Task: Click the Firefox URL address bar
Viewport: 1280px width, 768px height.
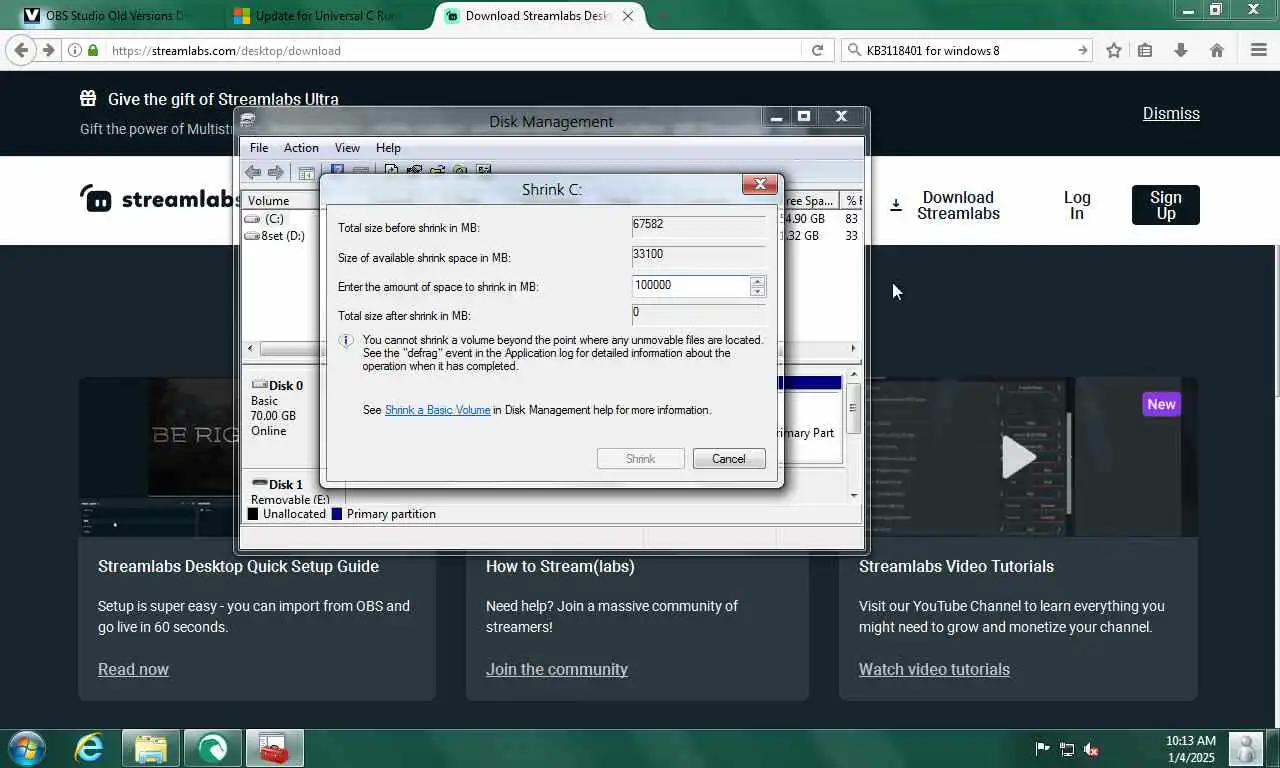Action: click(x=455, y=50)
